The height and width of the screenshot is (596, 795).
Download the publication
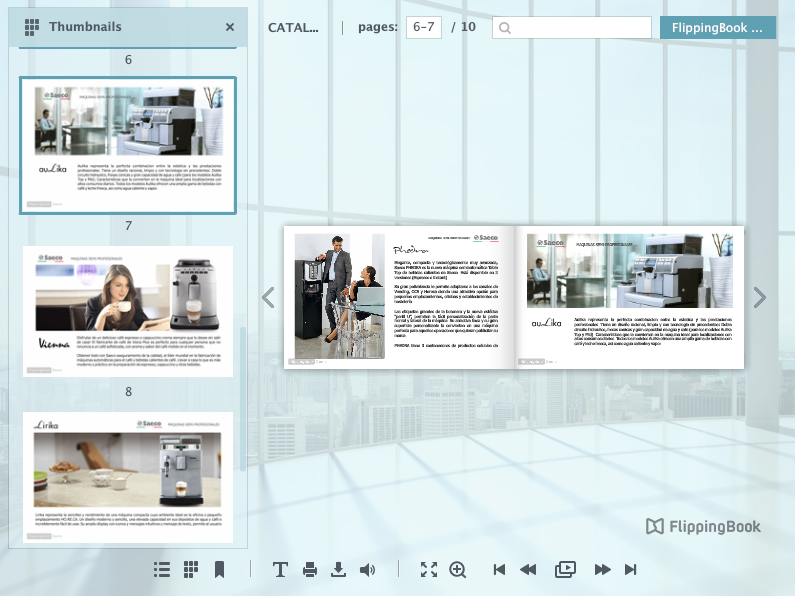tap(339, 569)
